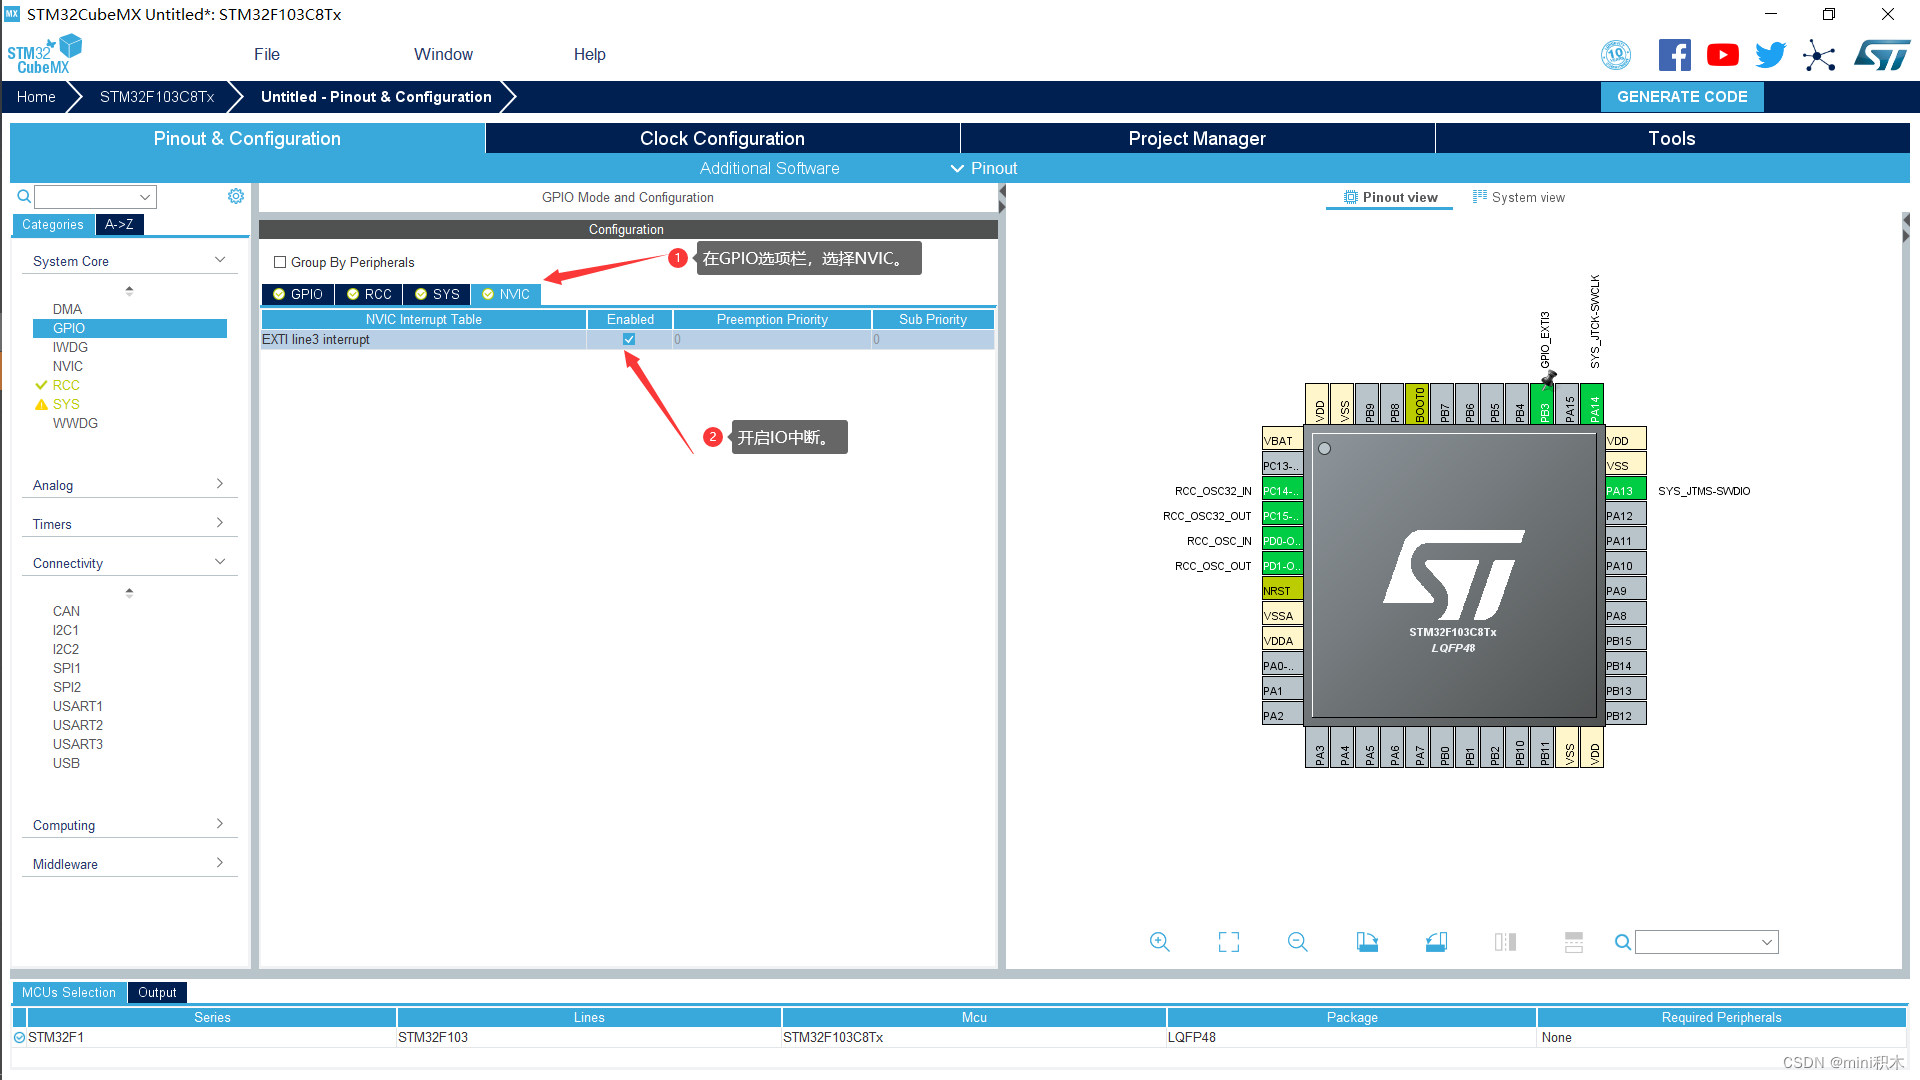Click the vertical flip view icon
1920x1080 pixels.
1505,942
